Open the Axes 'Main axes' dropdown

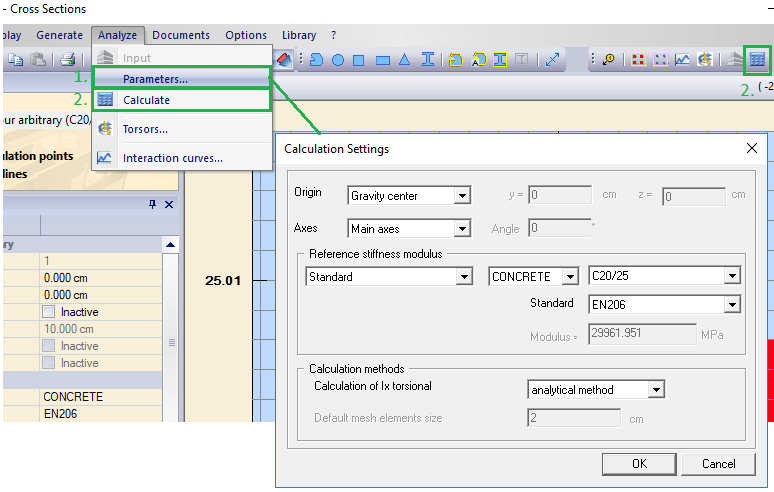coord(461,229)
